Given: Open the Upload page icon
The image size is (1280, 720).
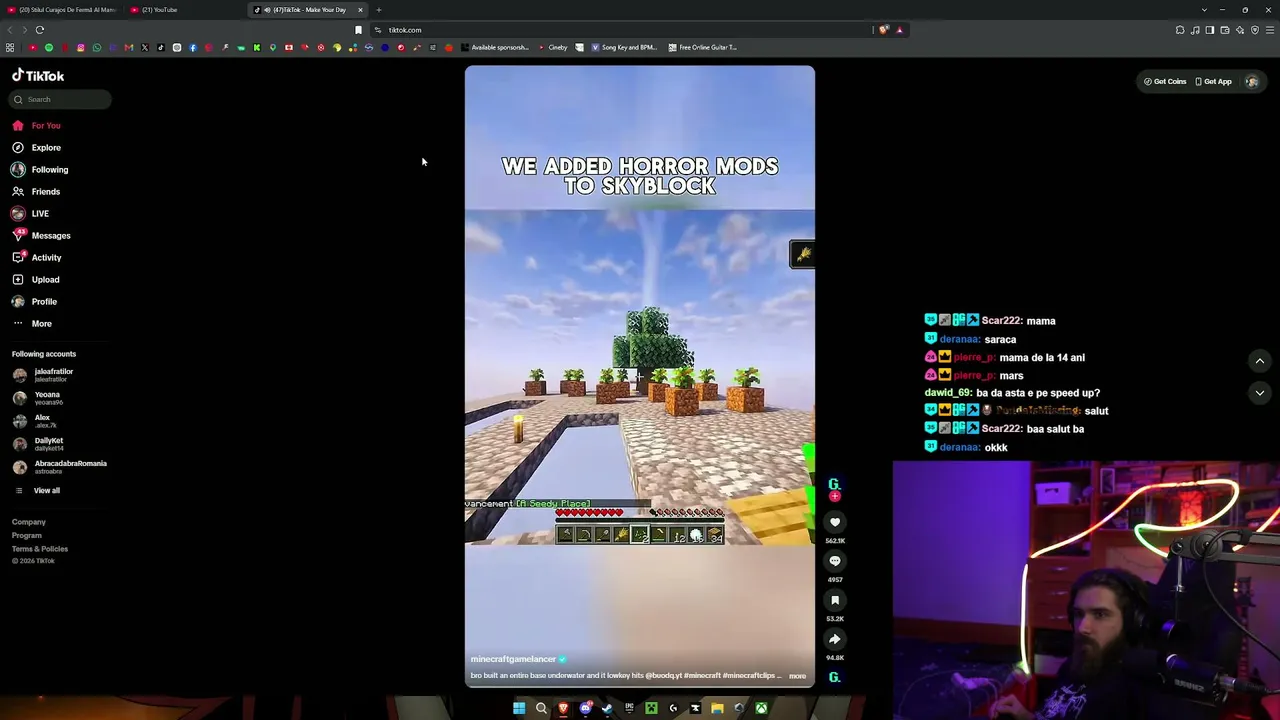Looking at the screenshot, I should pyautogui.click(x=18, y=280).
